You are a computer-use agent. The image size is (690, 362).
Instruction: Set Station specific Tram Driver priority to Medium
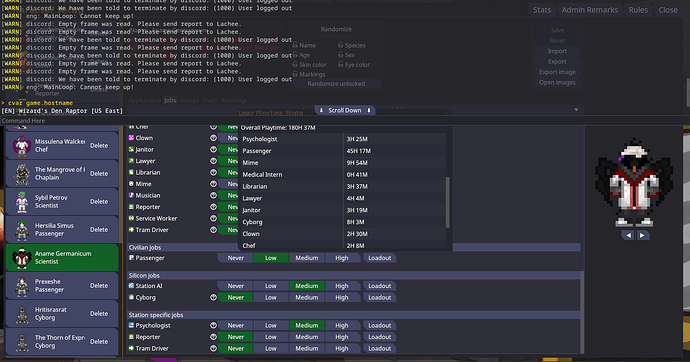(x=306, y=348)
